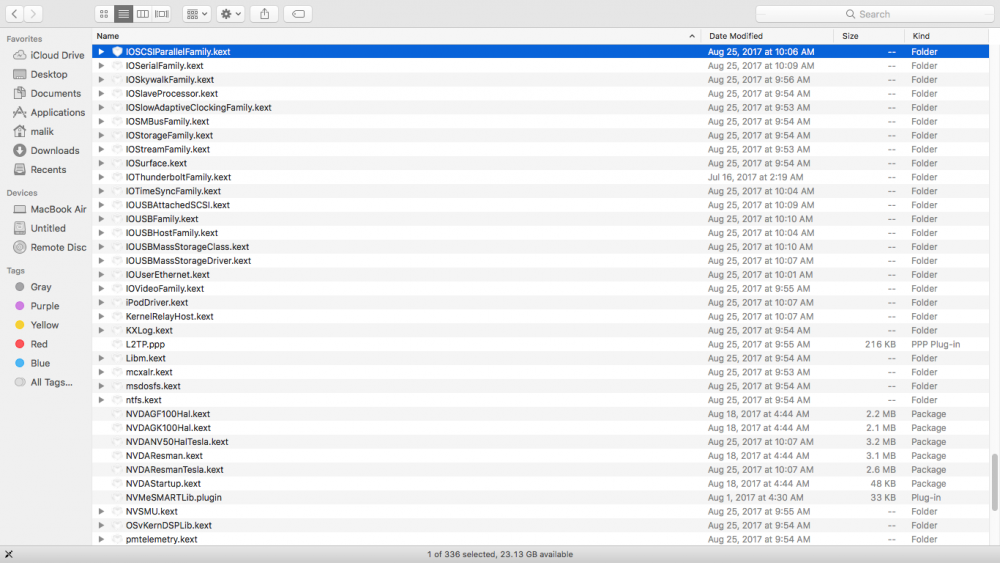Click the Edit Tags toolbar button
The height and width of the screenshot is (563, 1000).
297,14
